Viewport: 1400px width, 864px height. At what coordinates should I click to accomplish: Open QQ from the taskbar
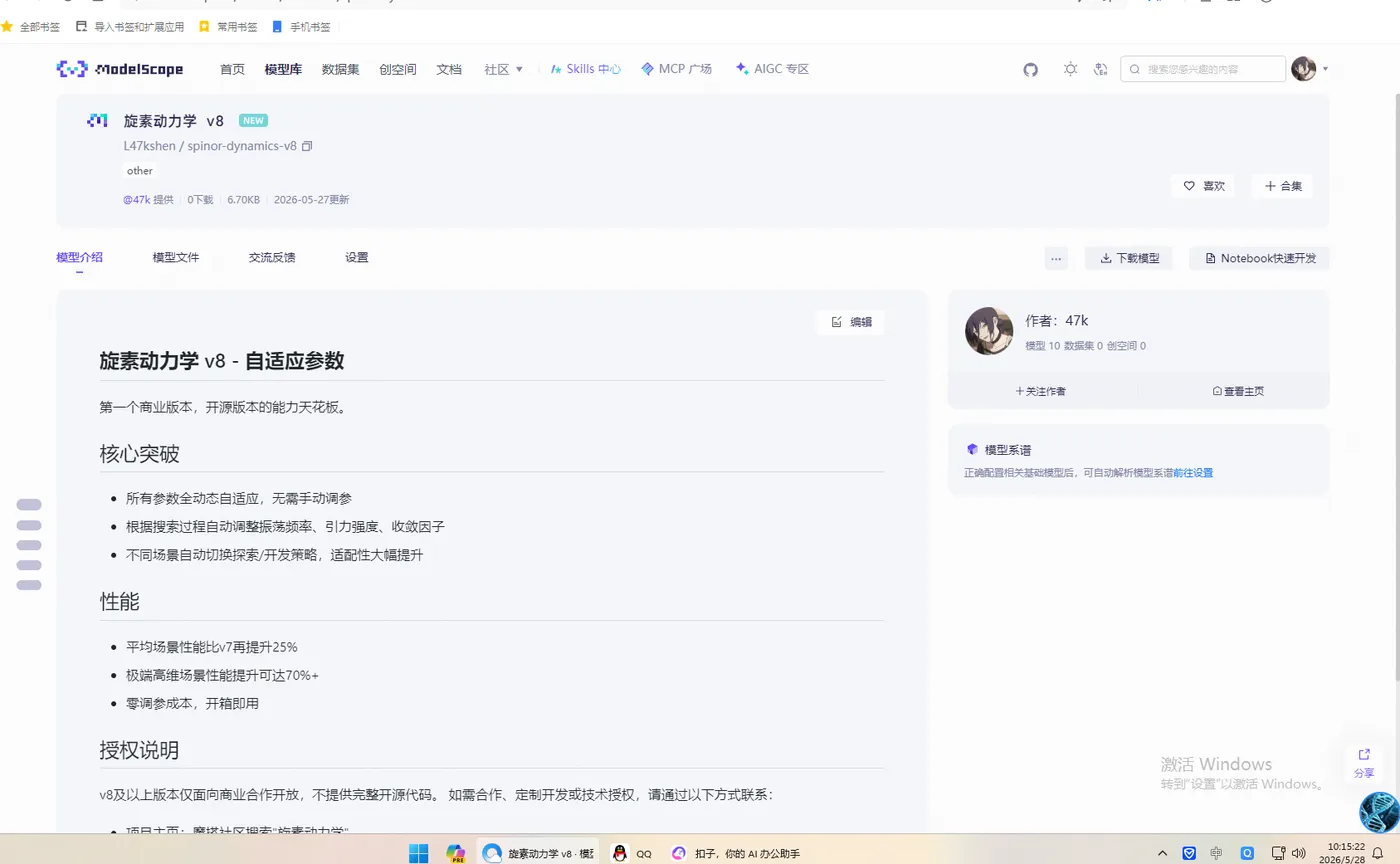click(632, 853)
